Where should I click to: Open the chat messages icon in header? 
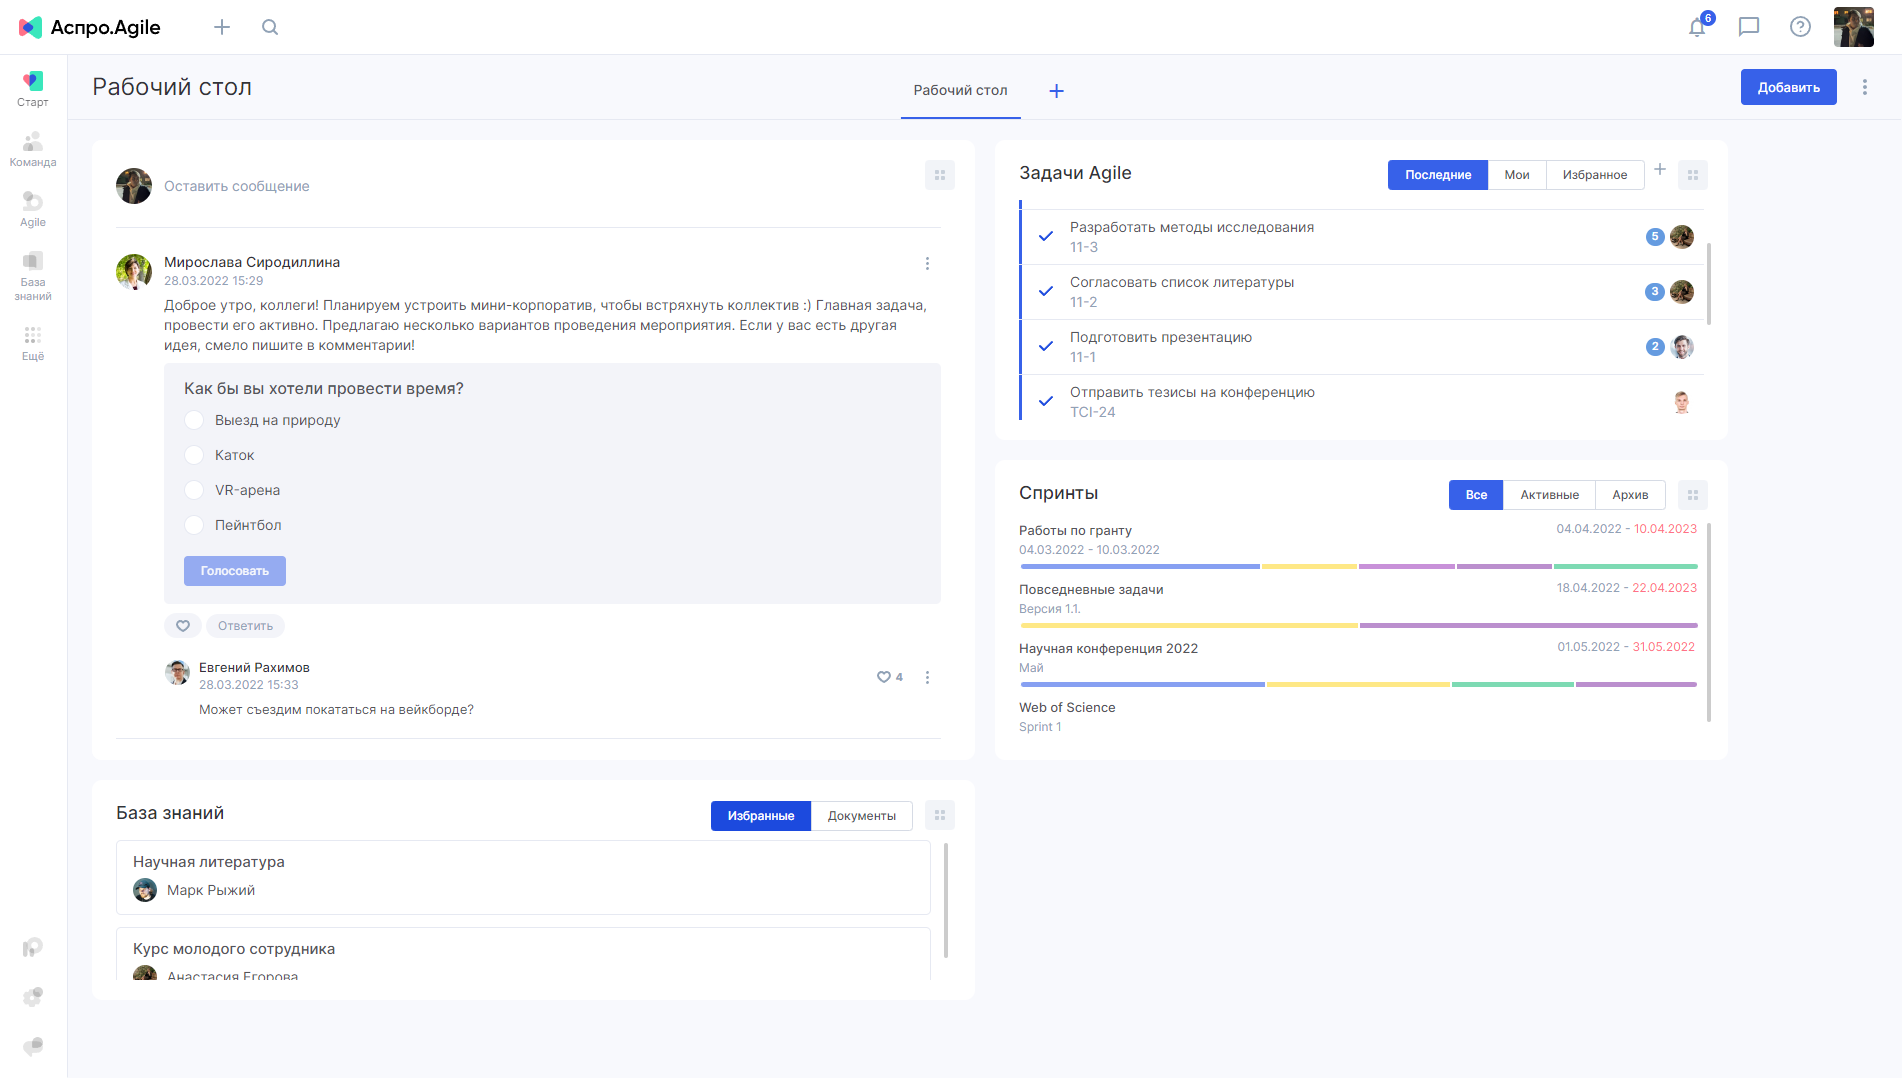click(x=1749, y=27)
